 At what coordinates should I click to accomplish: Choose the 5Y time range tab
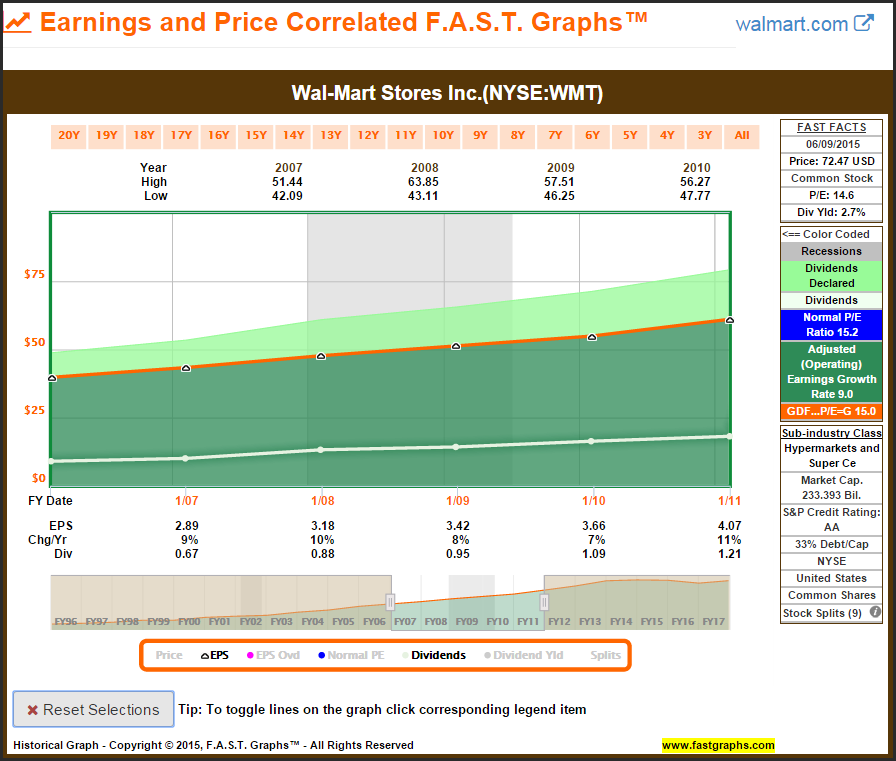(x=629, y=135)
